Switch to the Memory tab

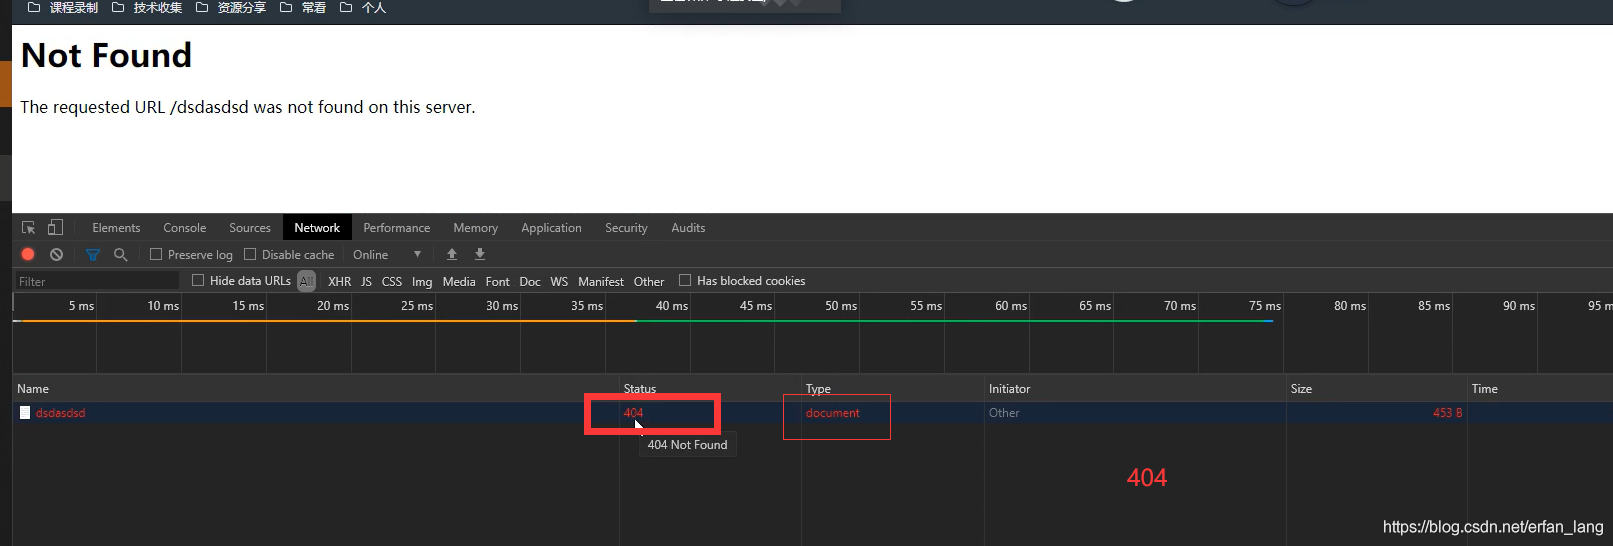(x=475, y=228)
